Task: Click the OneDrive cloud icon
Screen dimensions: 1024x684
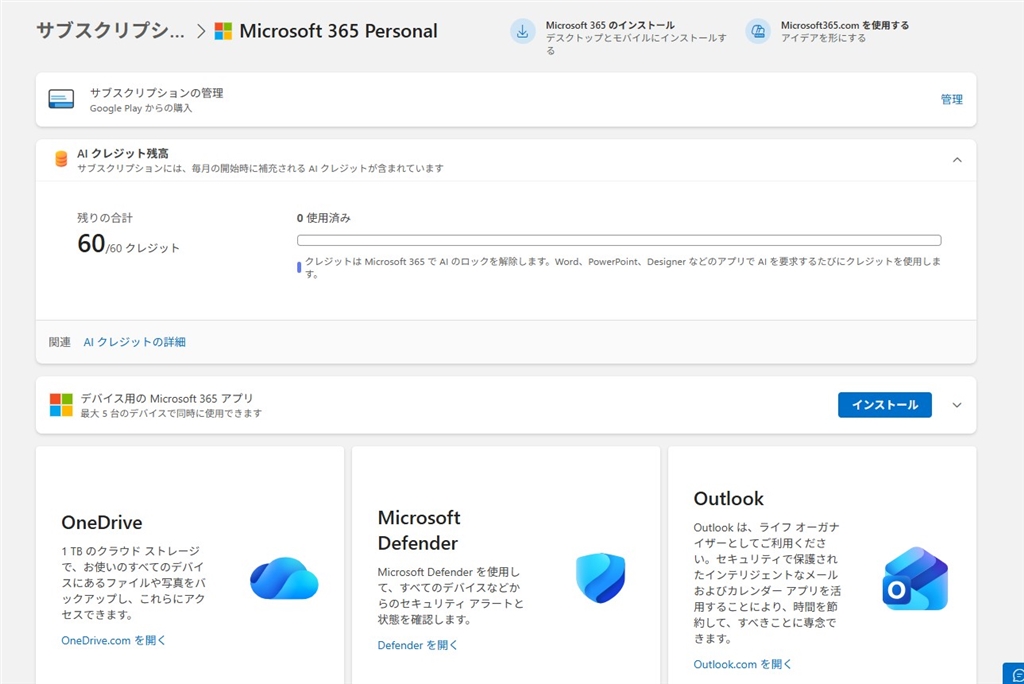Action: (284, 578)
